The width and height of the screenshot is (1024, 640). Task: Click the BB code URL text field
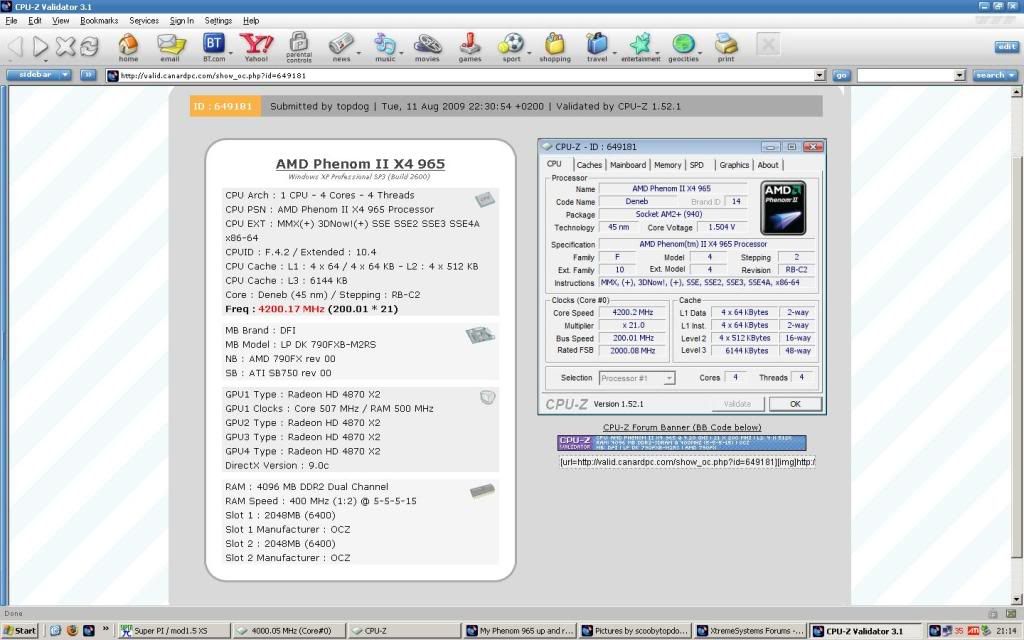(687, 462)
